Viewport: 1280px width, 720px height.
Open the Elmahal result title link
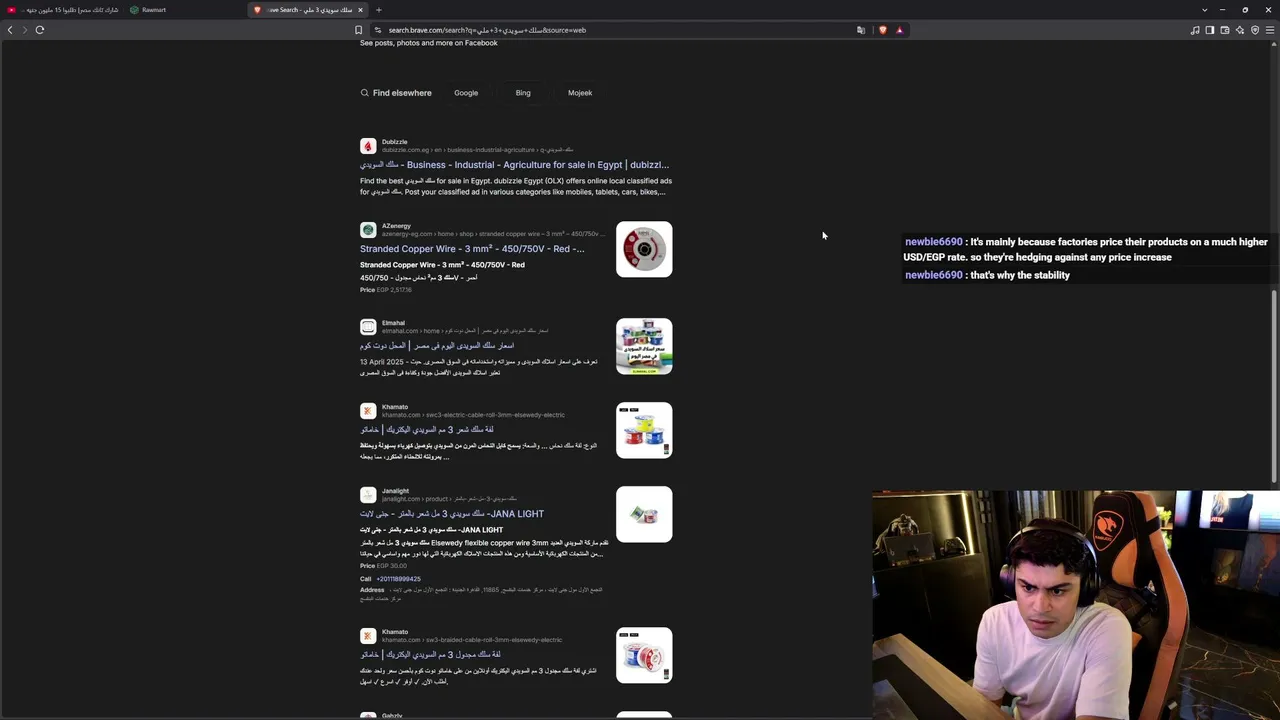(x=437, y=346)
